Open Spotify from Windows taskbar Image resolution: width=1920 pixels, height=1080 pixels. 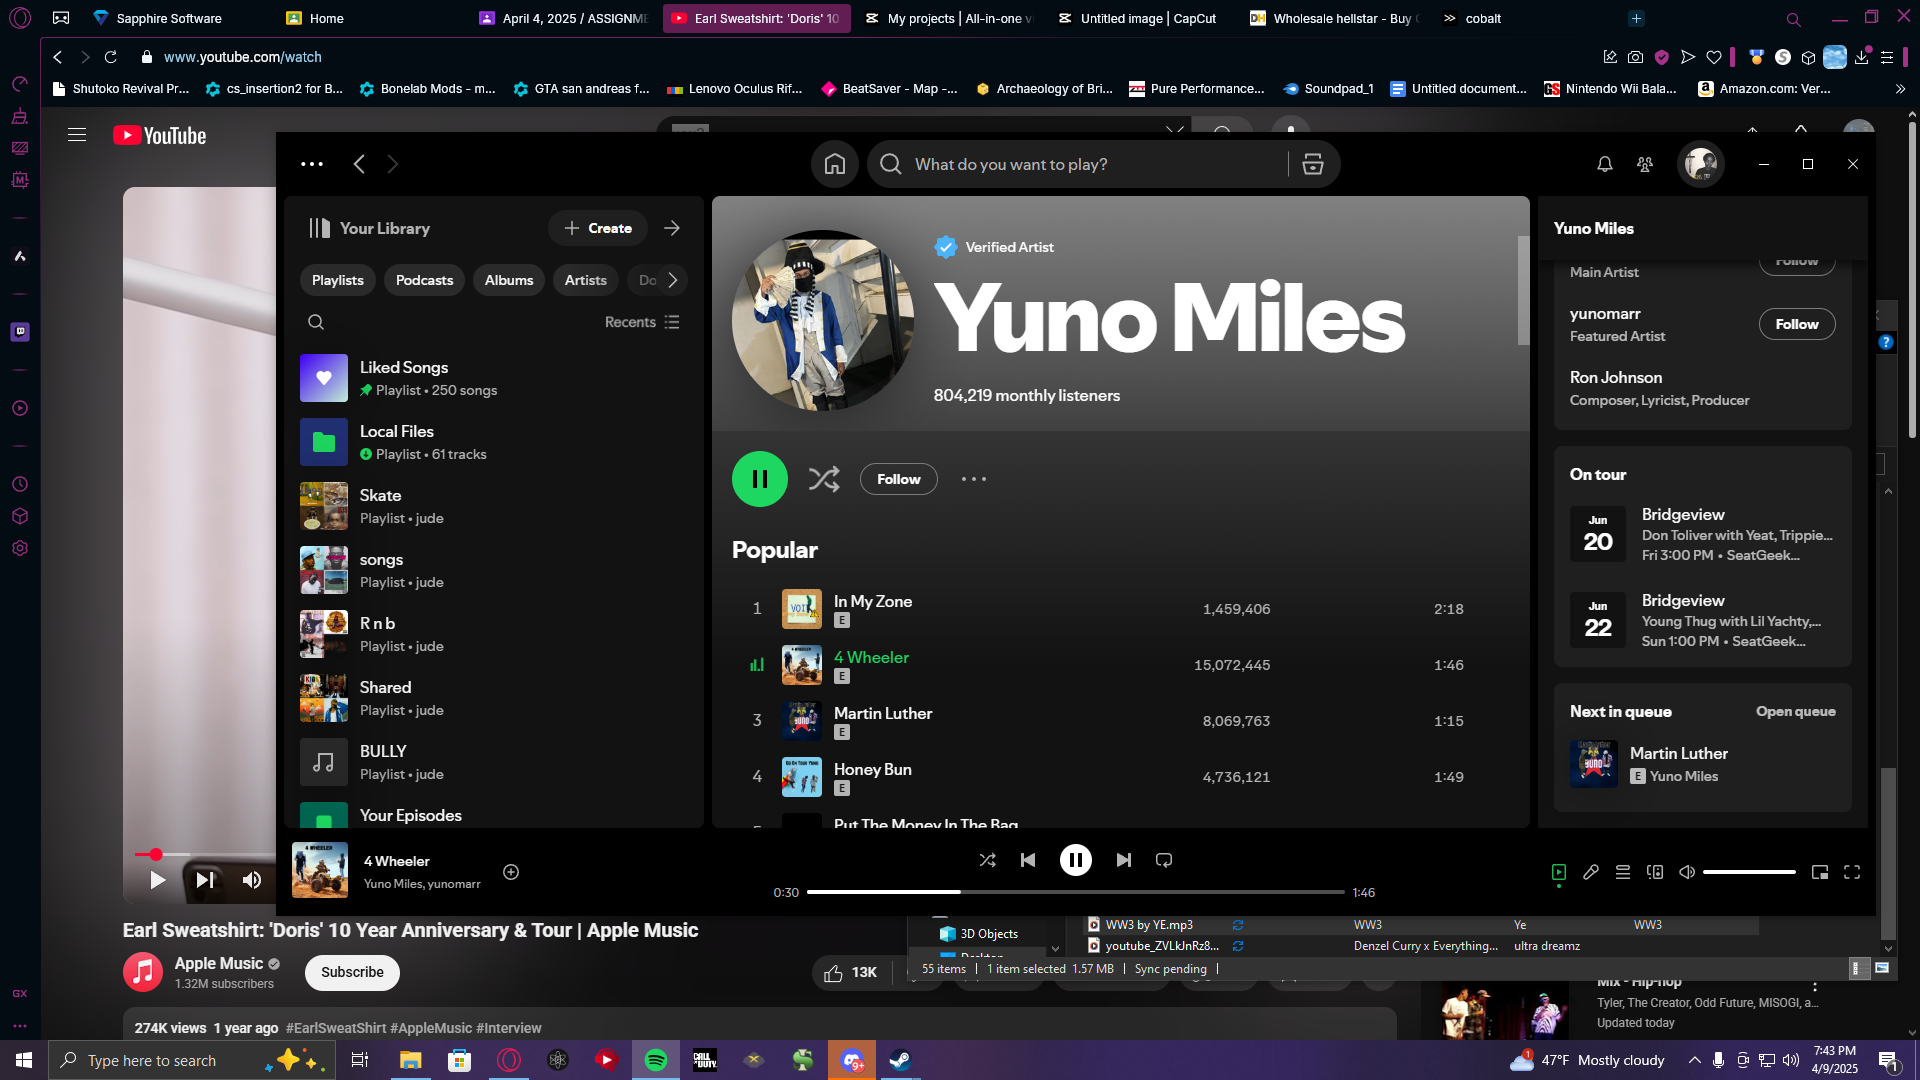(x=656, y=1060)
